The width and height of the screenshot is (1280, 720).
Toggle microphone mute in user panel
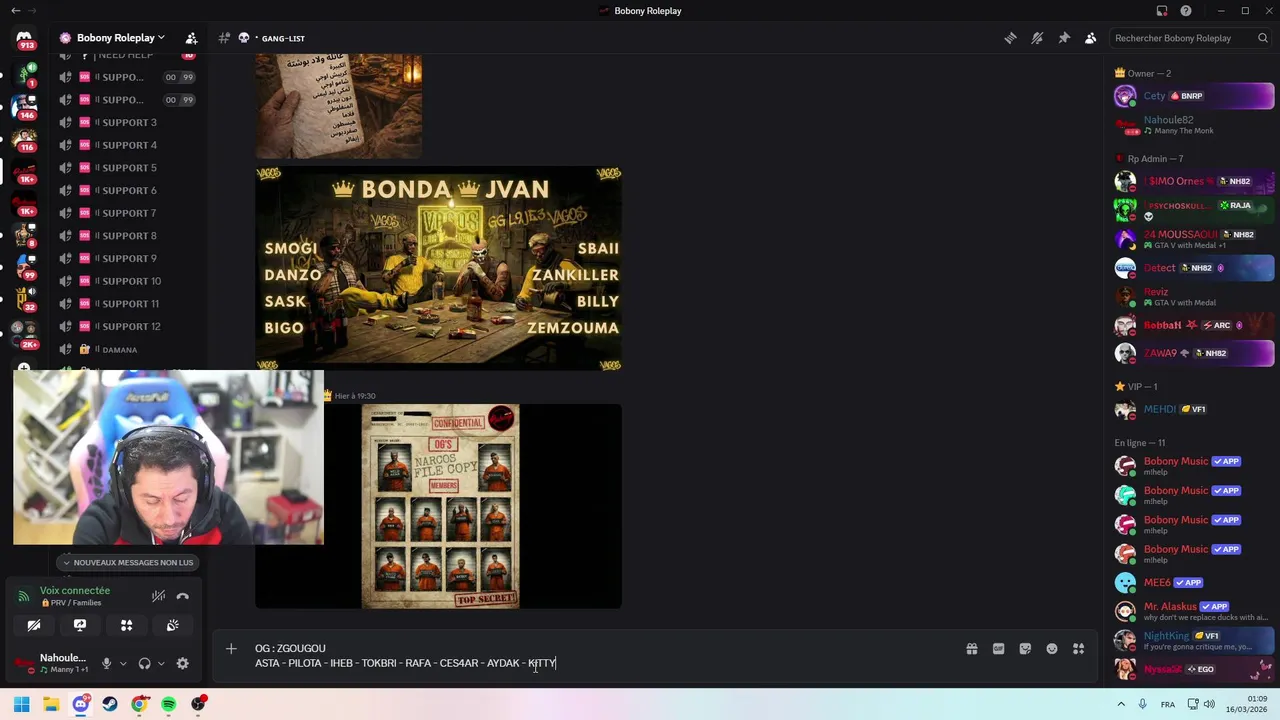106,663
